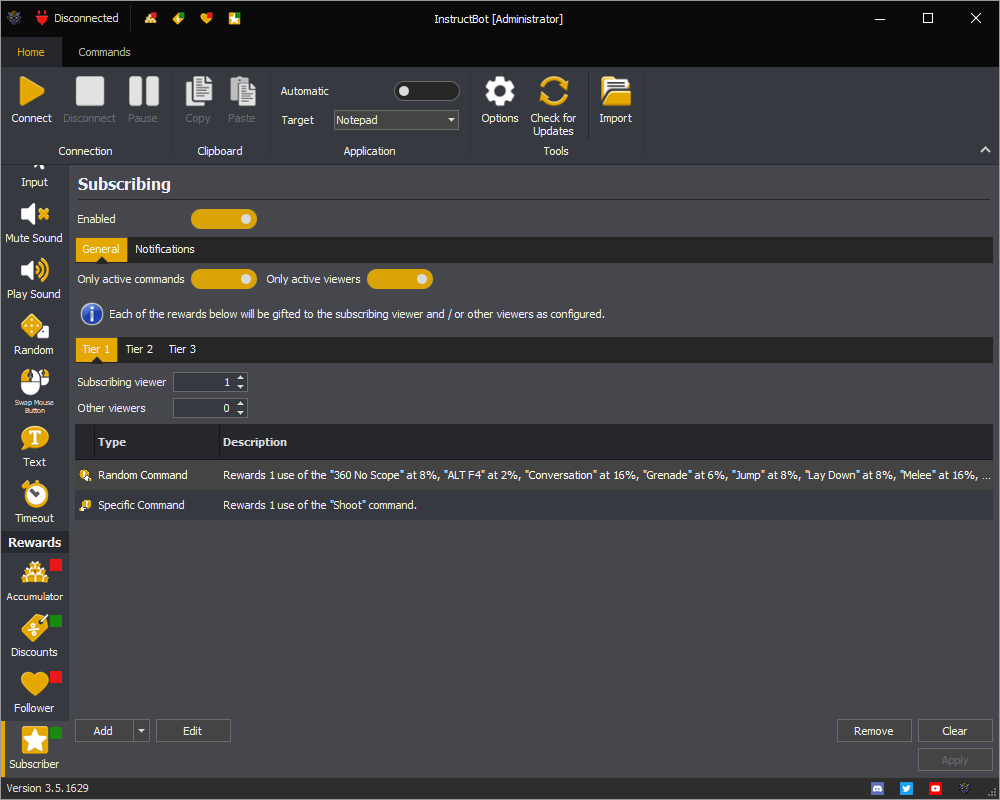Click the follower heart status icon in title bar
The height and width of the screenshot is (800, 1000).
[x=206, y=19]
